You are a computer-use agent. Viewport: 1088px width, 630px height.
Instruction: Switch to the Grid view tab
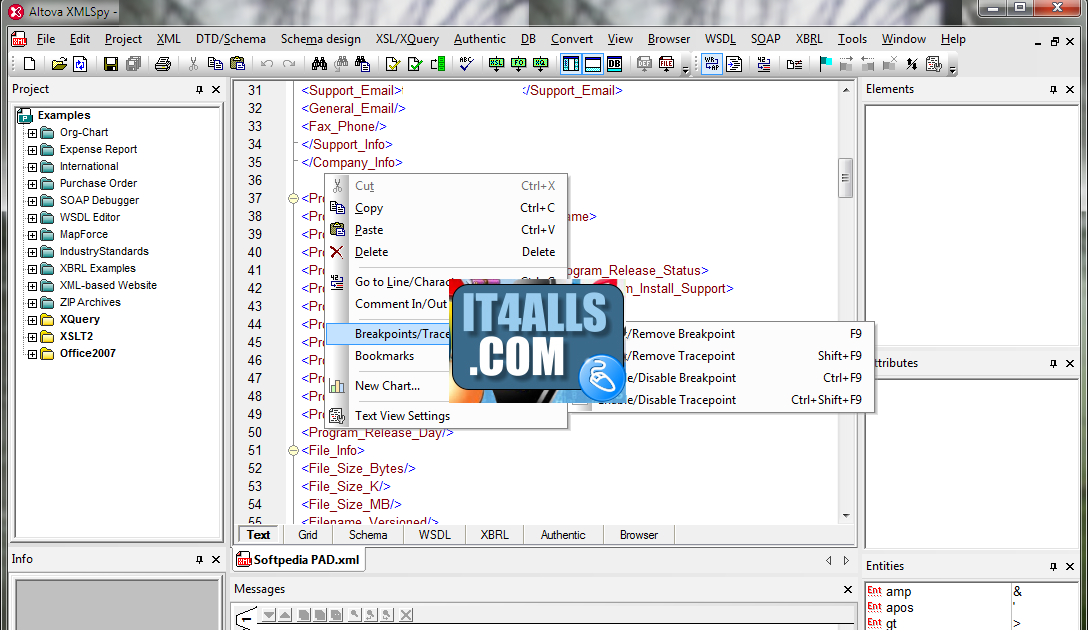(x=308, y=535)
